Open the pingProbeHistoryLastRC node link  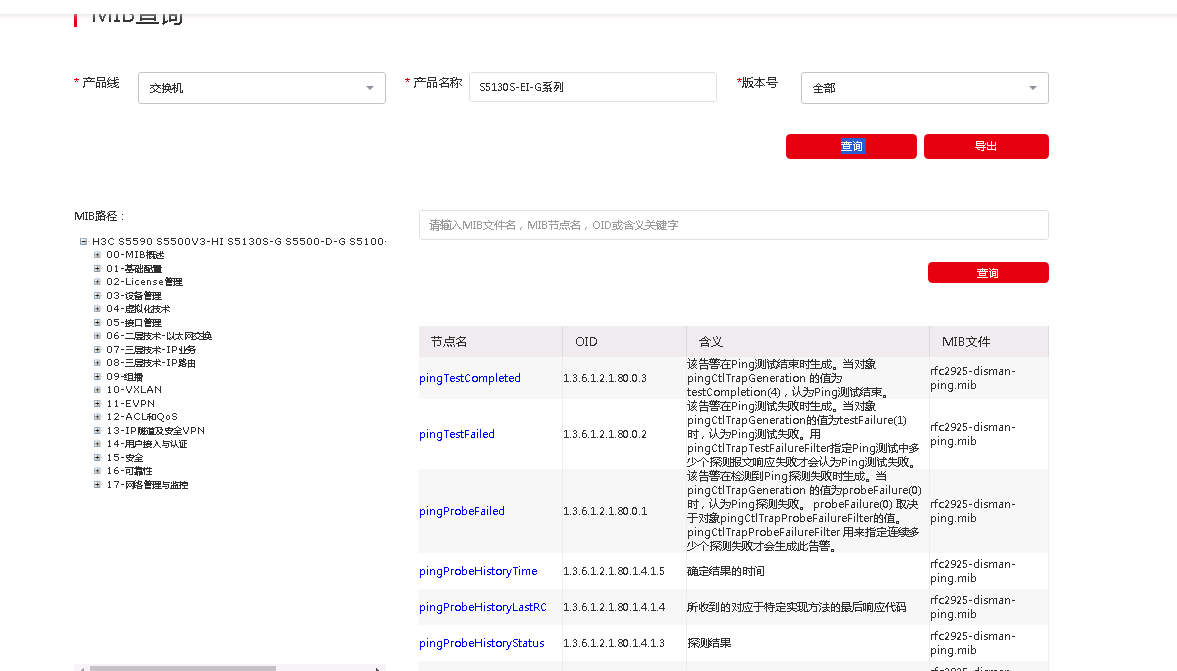[483, 607]
